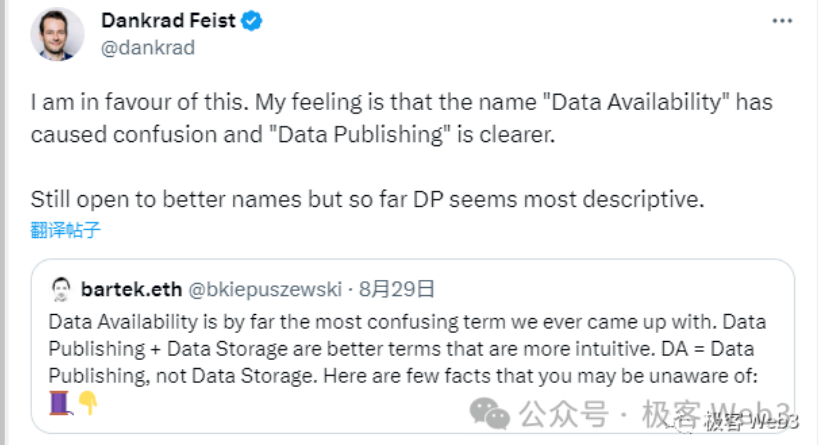Click the 翻译帖子 translate post link

[65, 231]
